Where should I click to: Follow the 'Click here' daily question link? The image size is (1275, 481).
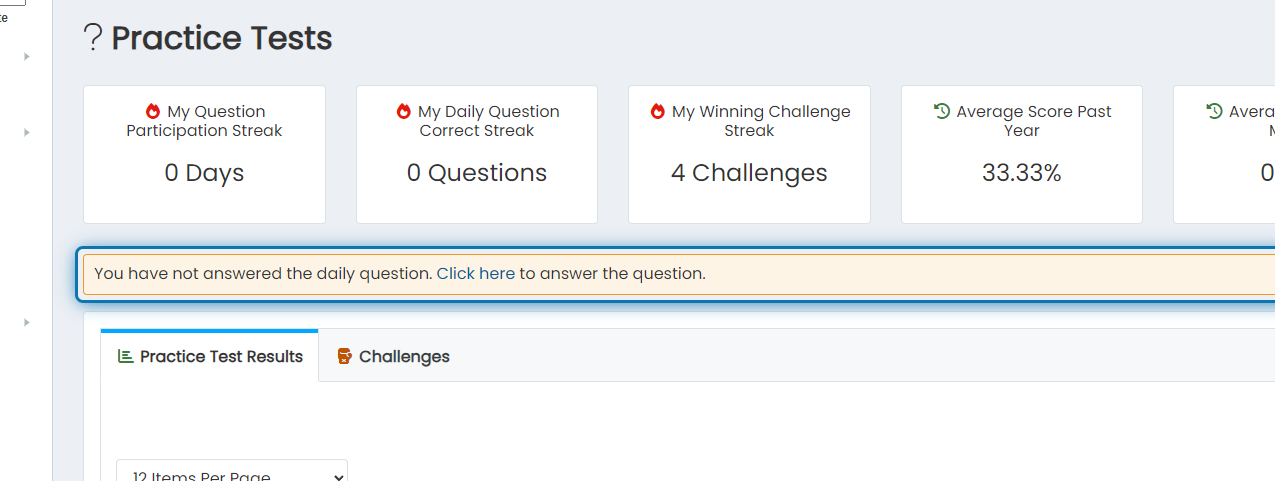coord(476,273)
